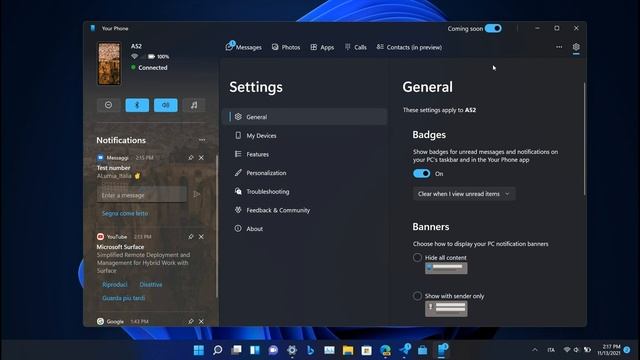Show hidden system tray icons chevron
The height and width of the screenshot is (360, 640).
coord(535,350)
